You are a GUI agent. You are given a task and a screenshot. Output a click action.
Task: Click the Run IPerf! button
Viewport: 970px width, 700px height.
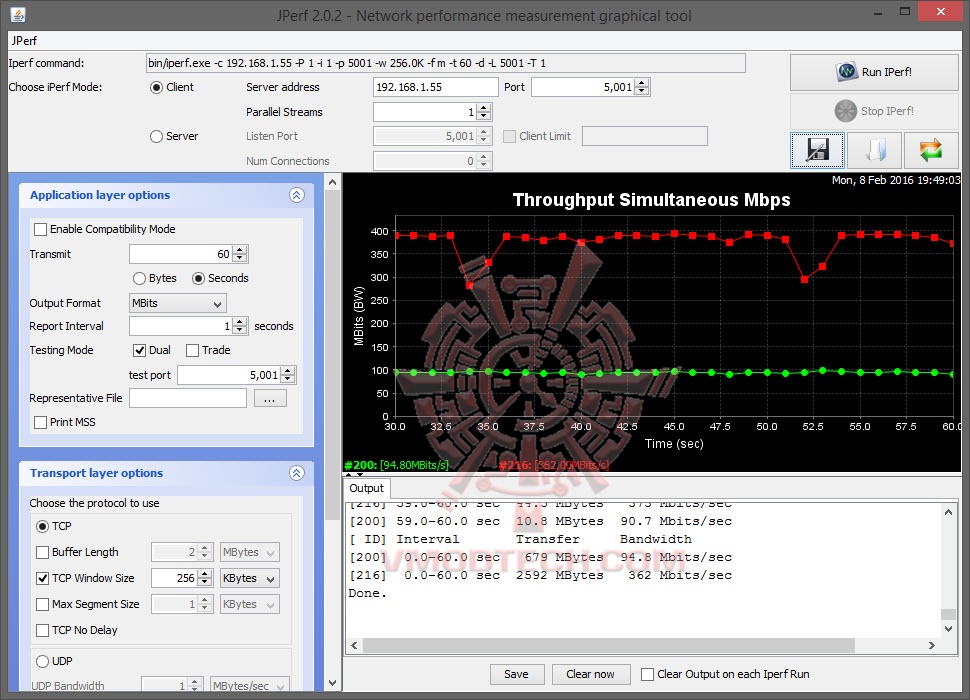874,72
